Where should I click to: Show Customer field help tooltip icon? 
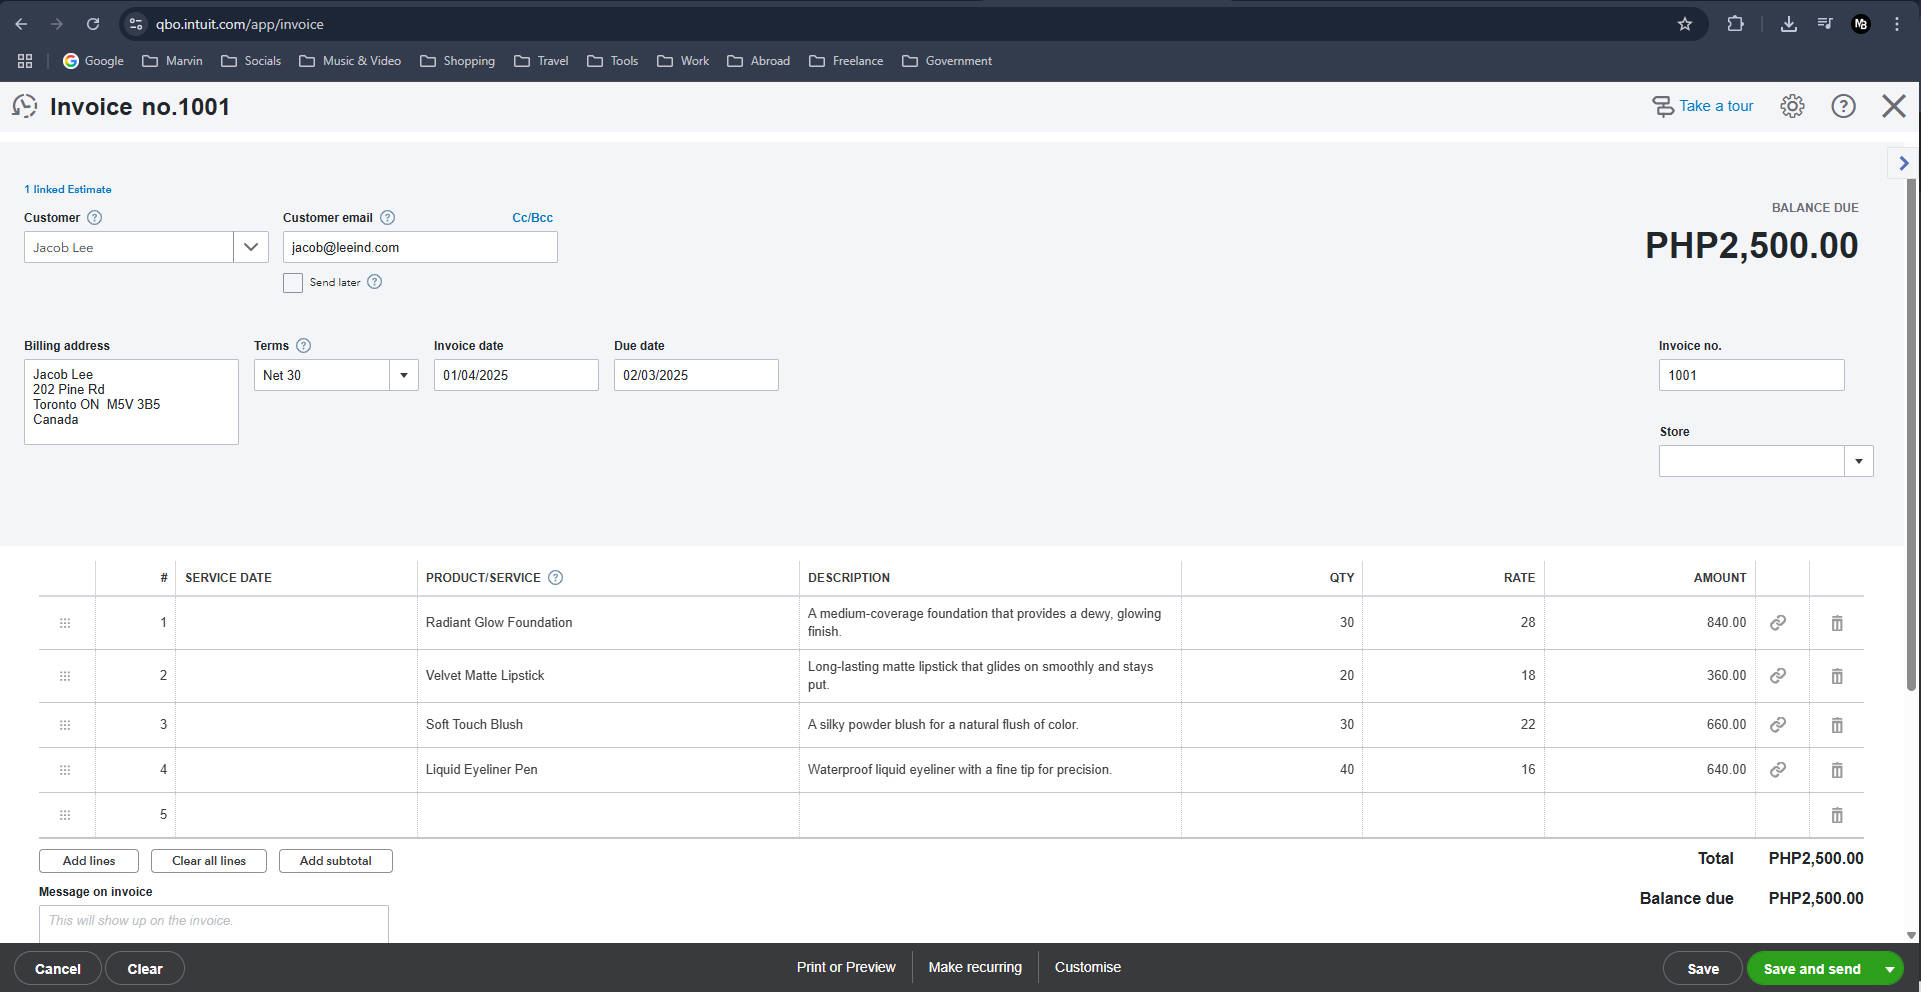(x=95, y=218)
